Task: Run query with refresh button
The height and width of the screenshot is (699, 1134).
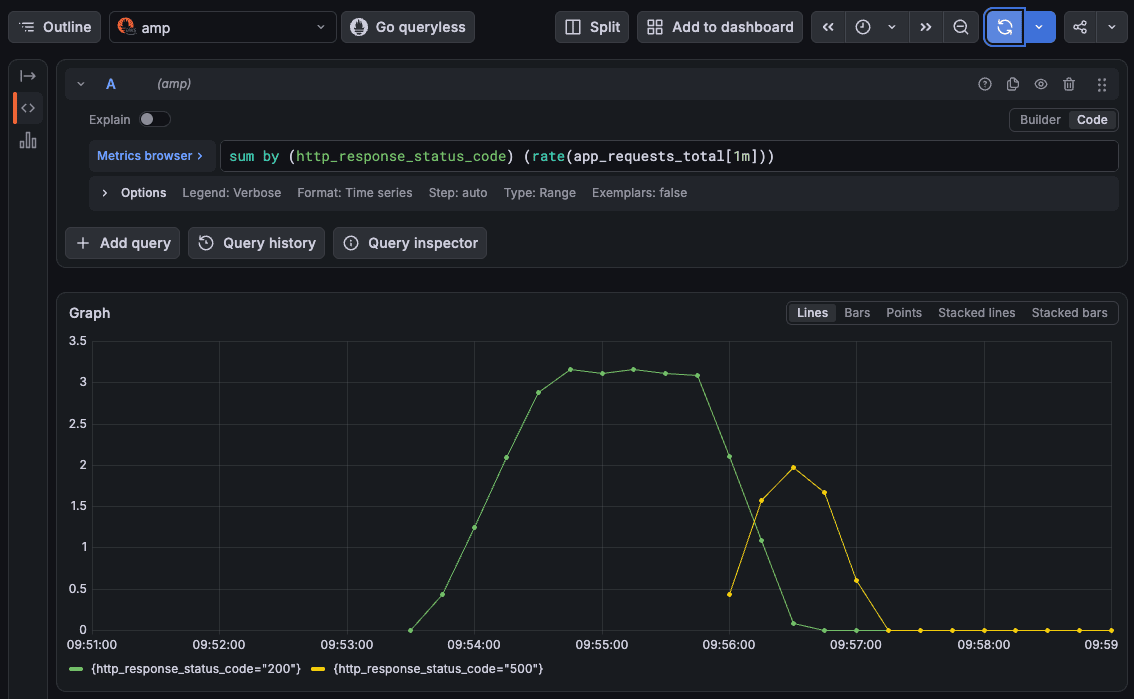Action: pyautogui.click(x=1005, y=27)
